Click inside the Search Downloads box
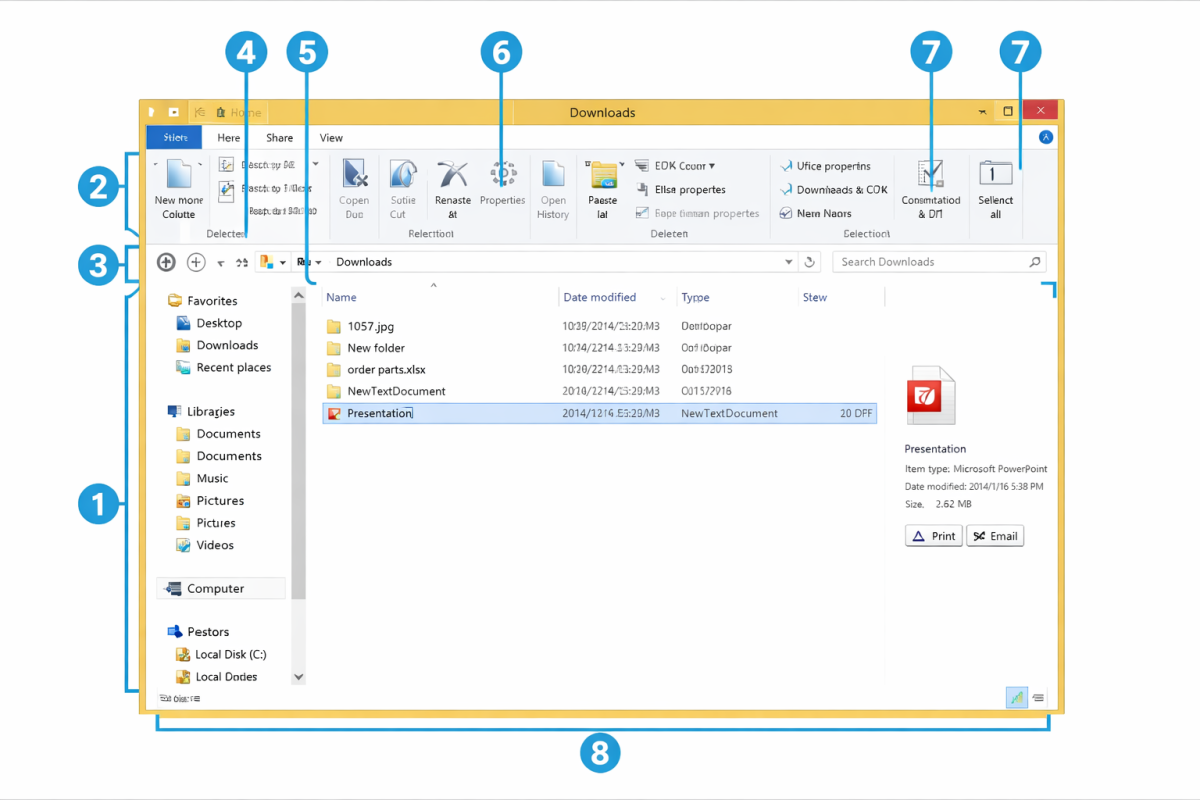 pos(930,261)
